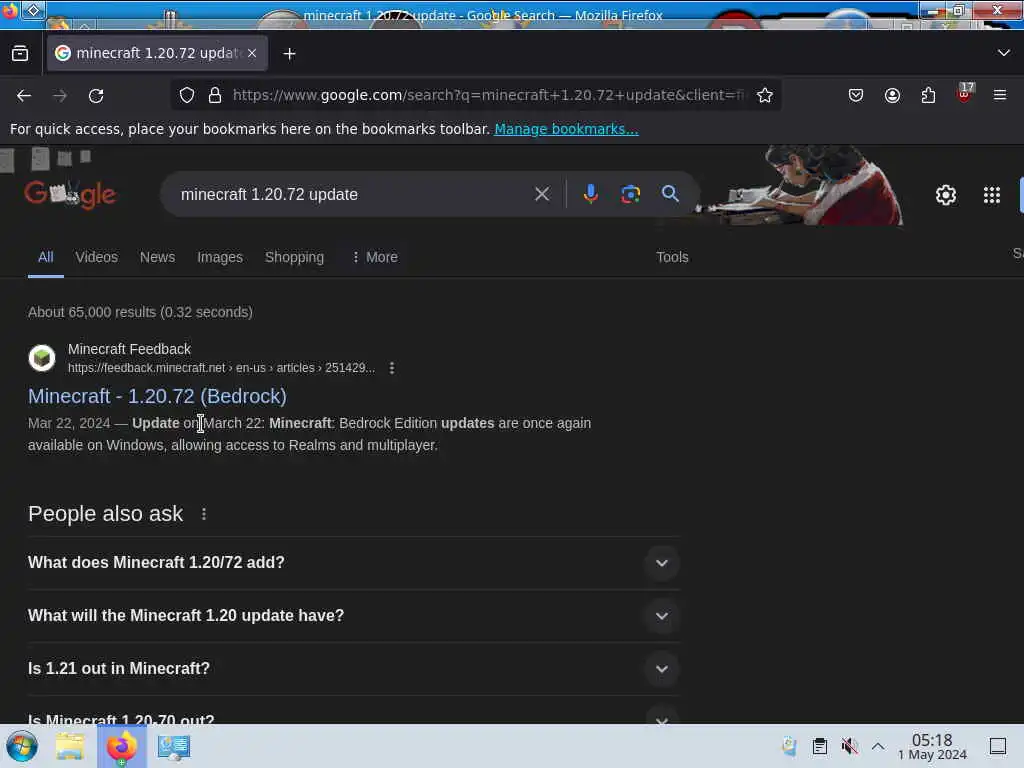
Task: Click the About 65,000 results text
Action: coord(140,312)
